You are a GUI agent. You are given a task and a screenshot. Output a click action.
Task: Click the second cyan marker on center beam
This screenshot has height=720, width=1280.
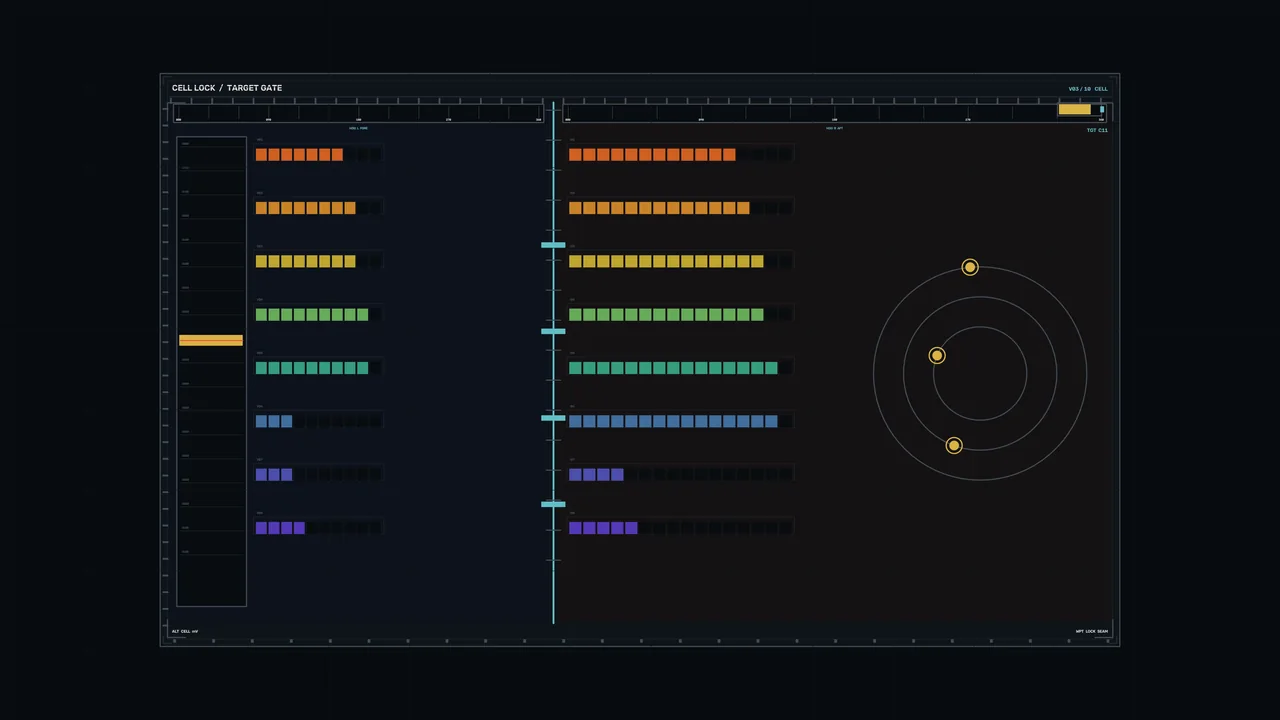(553, 331)
